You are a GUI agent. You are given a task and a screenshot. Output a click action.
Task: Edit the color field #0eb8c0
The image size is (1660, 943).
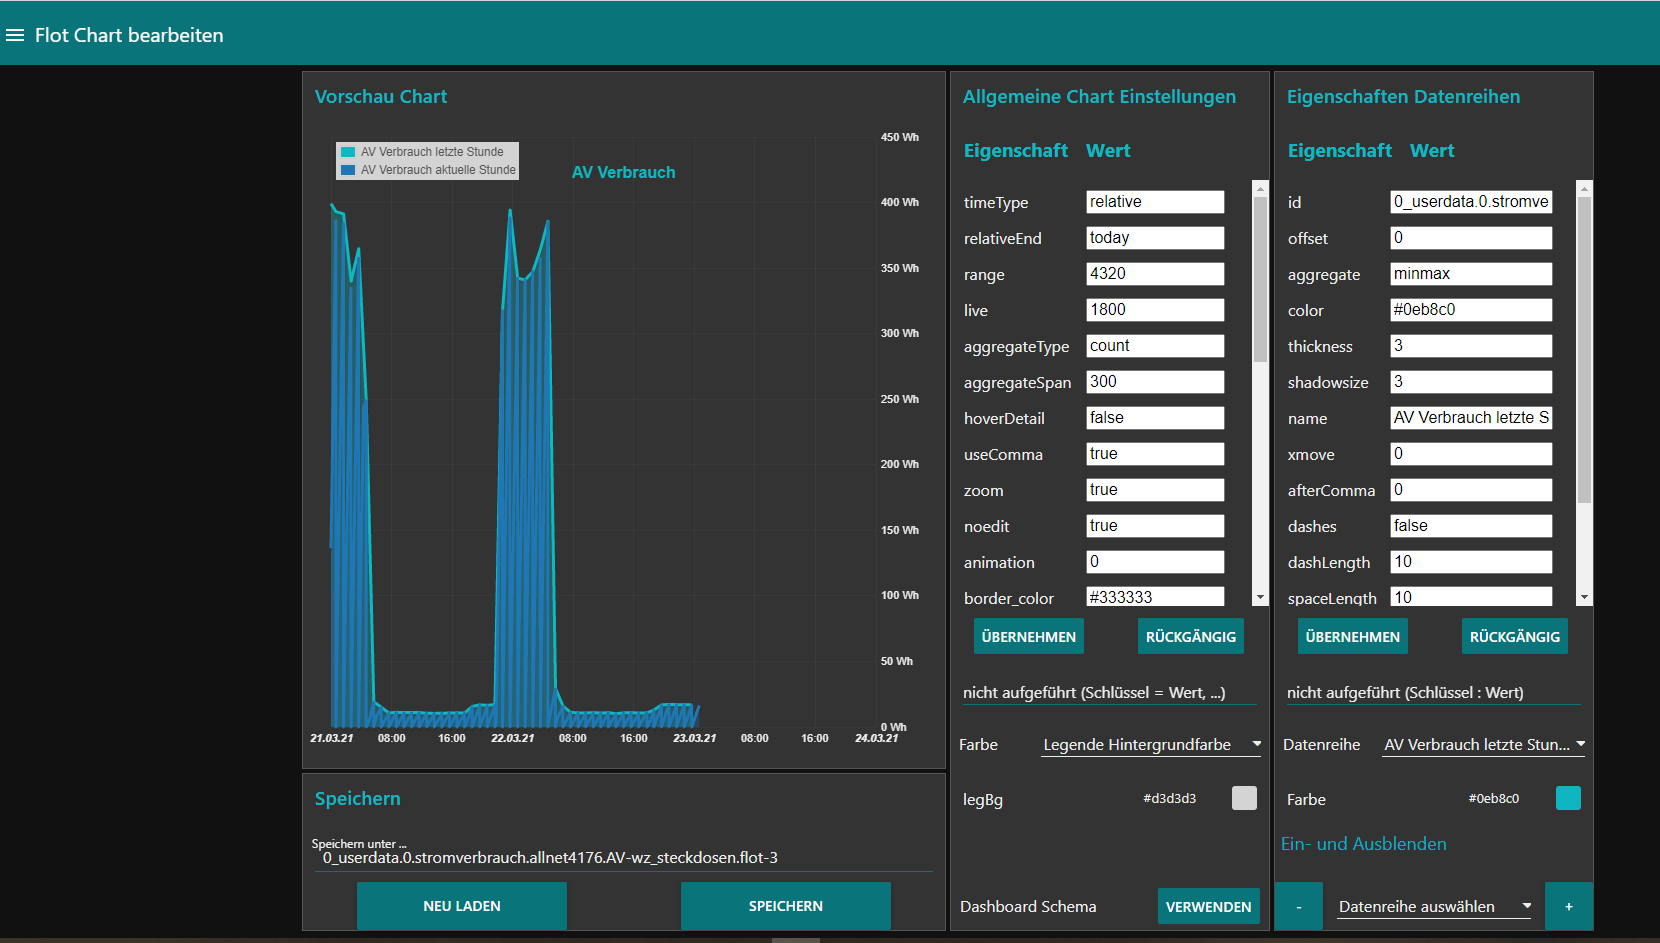1471,310
